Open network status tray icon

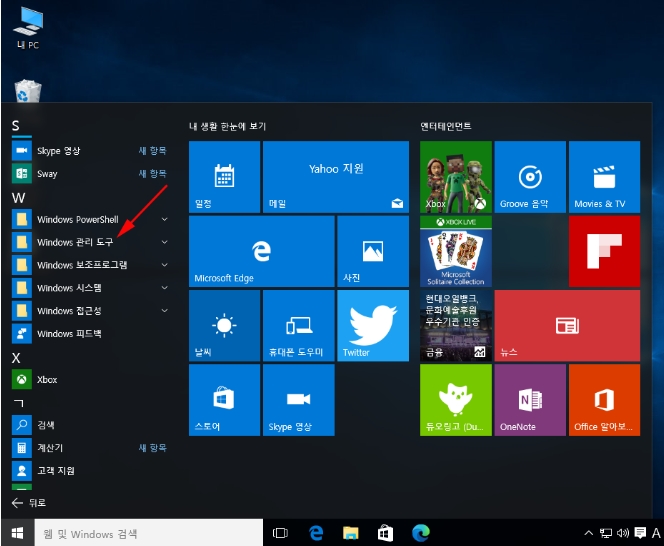tap(606, 533)
